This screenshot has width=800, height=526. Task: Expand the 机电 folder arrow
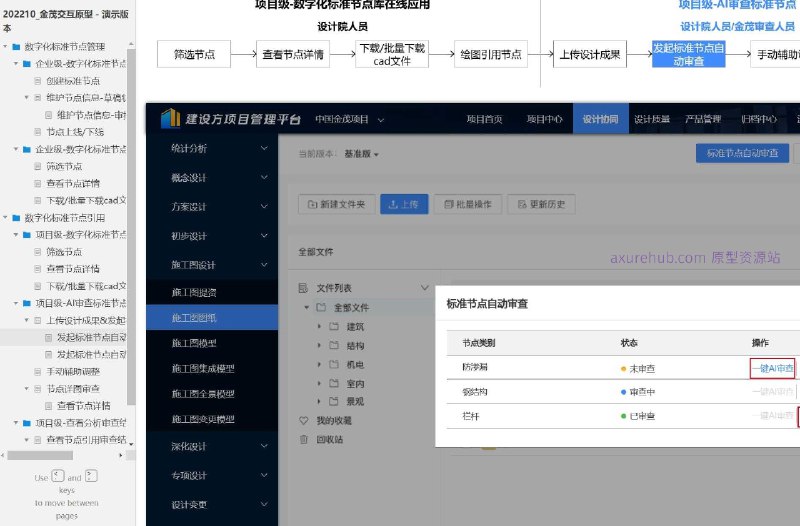coord(319,364)
